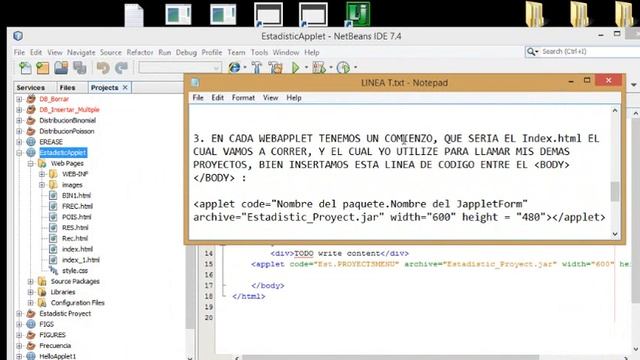Click the DB_Borrar project coffee-cup icon
The height and width of the screenshot is (360, 640).
tap(31, 99)
